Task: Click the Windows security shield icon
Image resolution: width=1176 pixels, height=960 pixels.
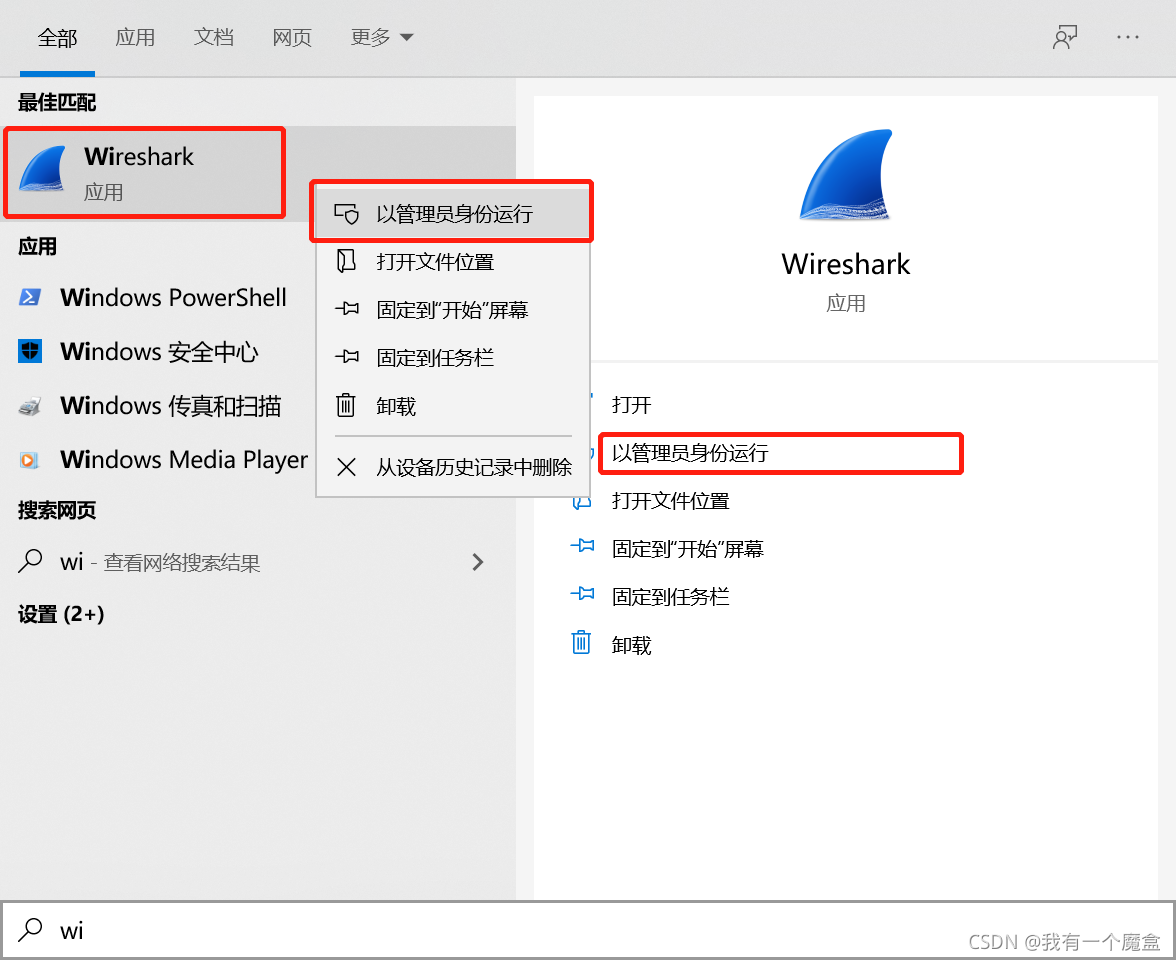Action: [x=30, y=351]
